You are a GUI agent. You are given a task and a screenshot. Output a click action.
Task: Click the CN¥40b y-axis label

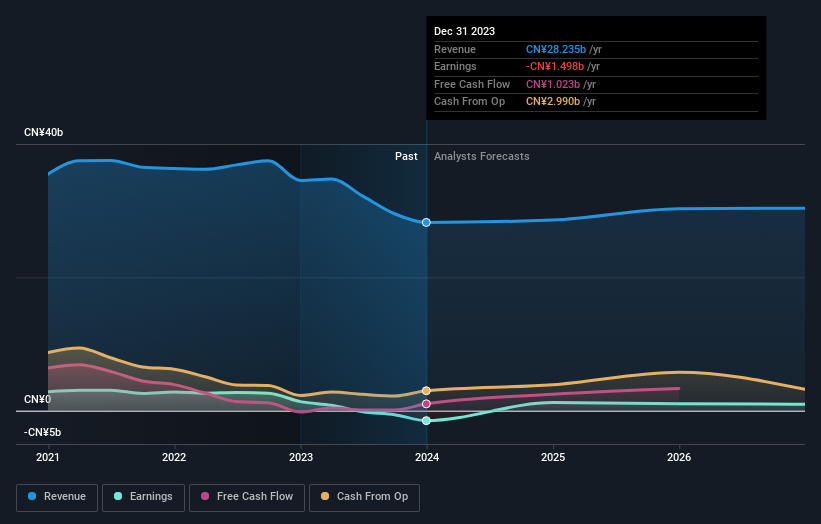43,132
